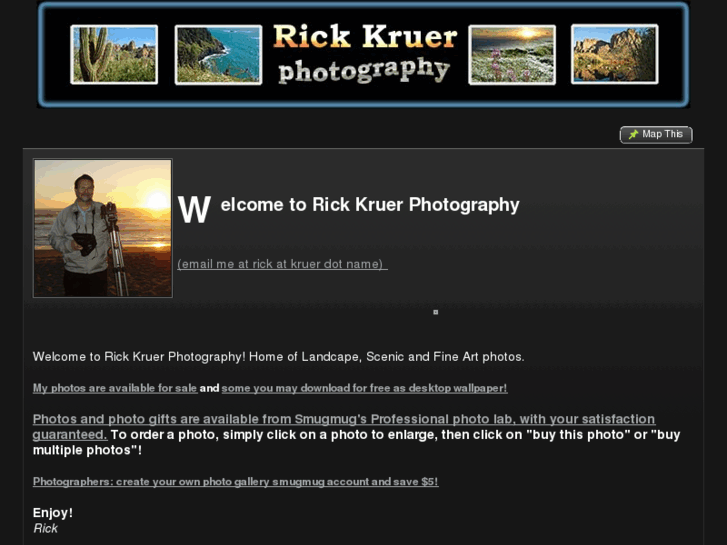The width and height of the screenshot is (727, 545).
Task: Open the free desktop wallpaper download link
Action: (364, 388)
